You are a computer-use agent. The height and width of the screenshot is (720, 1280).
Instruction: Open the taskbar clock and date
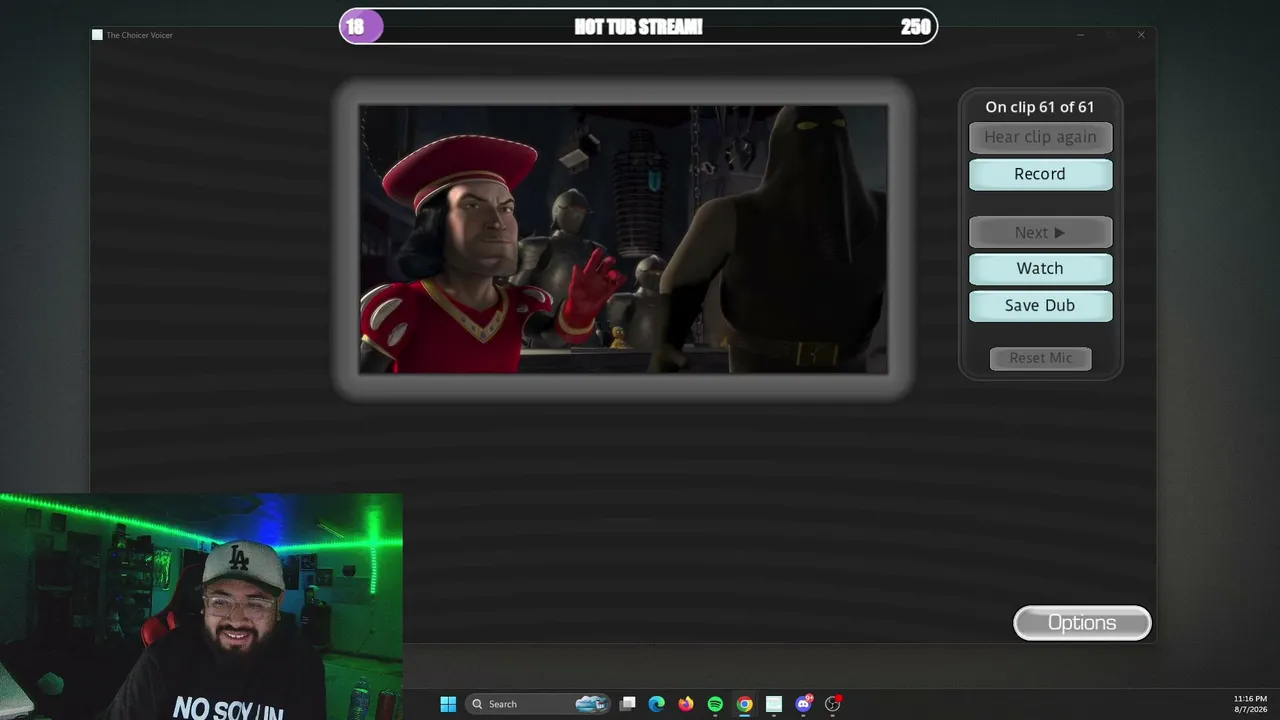click(1250, 704)
